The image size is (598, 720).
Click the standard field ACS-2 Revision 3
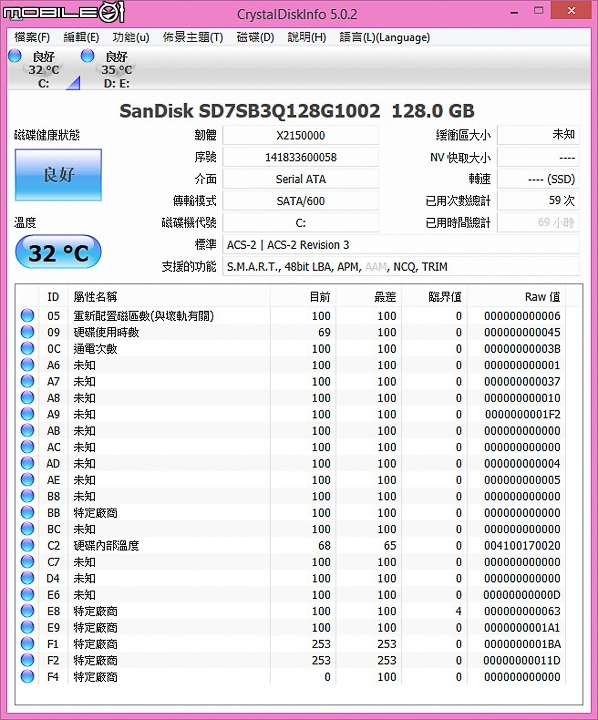[401, 245]
